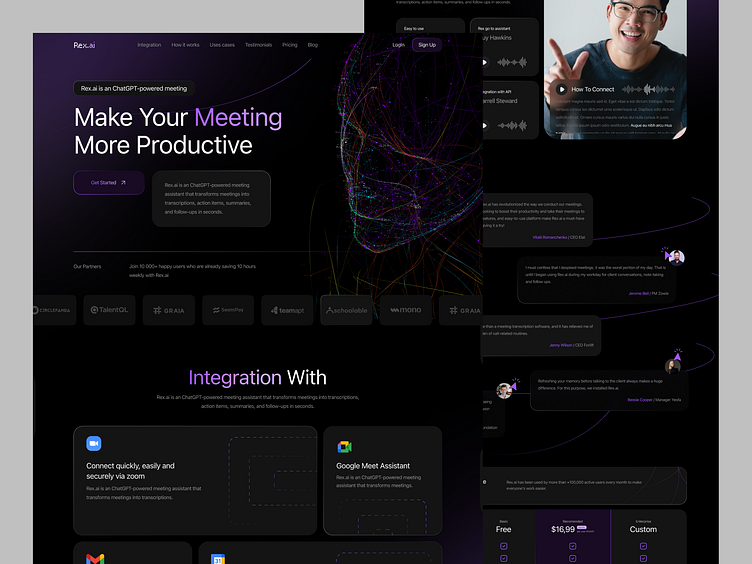Toggle first checkbox under $16,99 plan
Image resolution: width=752 pixels, height=564 pixels.
pyautogui.click(x=573, y=546)
